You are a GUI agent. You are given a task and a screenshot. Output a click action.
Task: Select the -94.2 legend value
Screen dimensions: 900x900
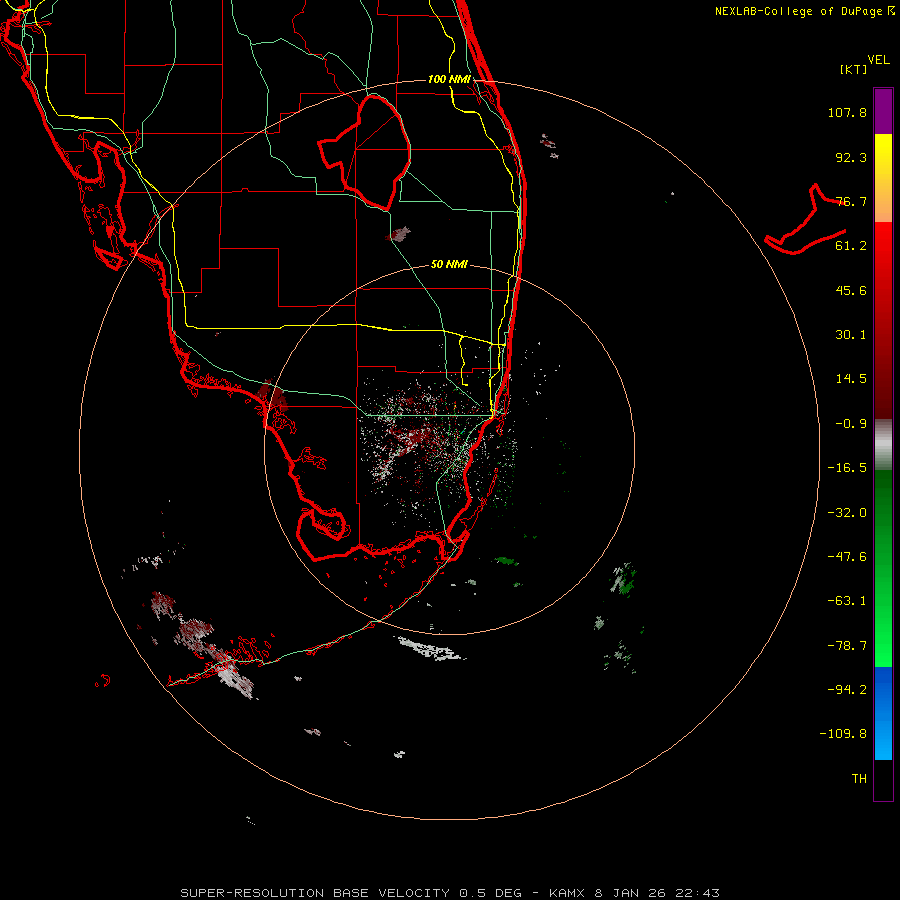(847, 689)
